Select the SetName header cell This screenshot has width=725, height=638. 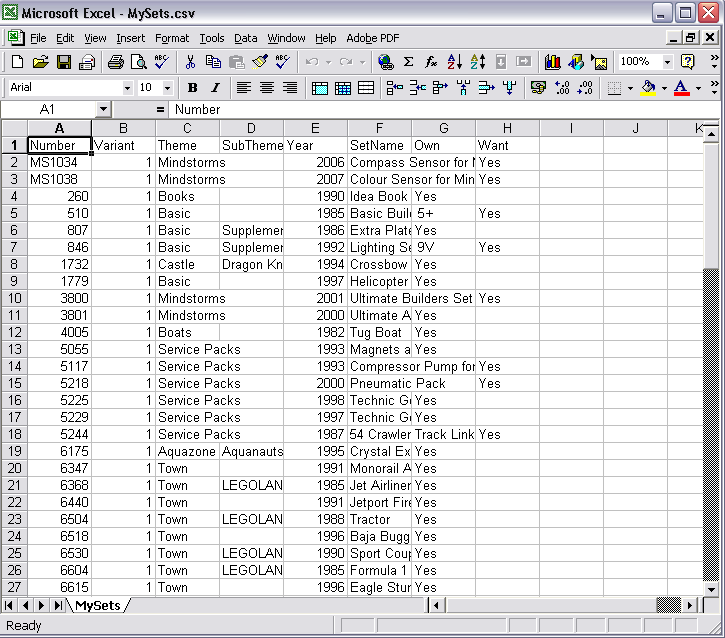click(x=380, y=145)
